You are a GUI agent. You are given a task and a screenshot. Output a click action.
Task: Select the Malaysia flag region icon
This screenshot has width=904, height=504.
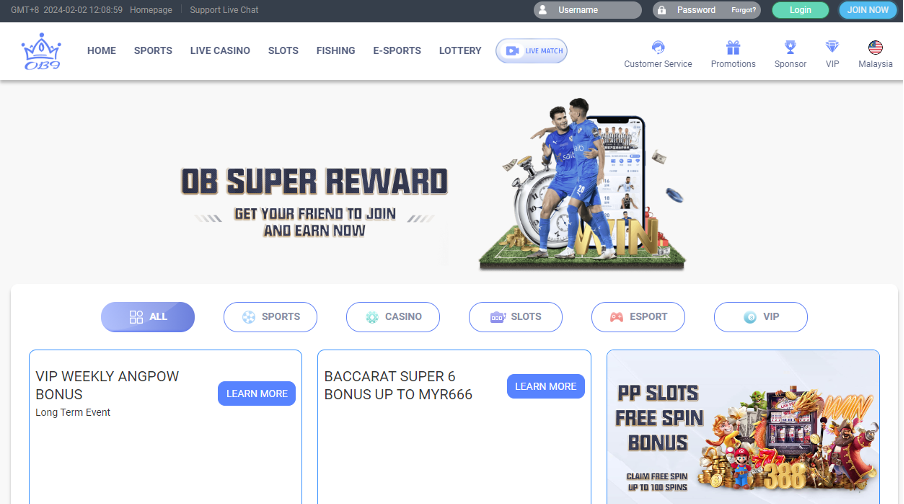pos(875,47)
